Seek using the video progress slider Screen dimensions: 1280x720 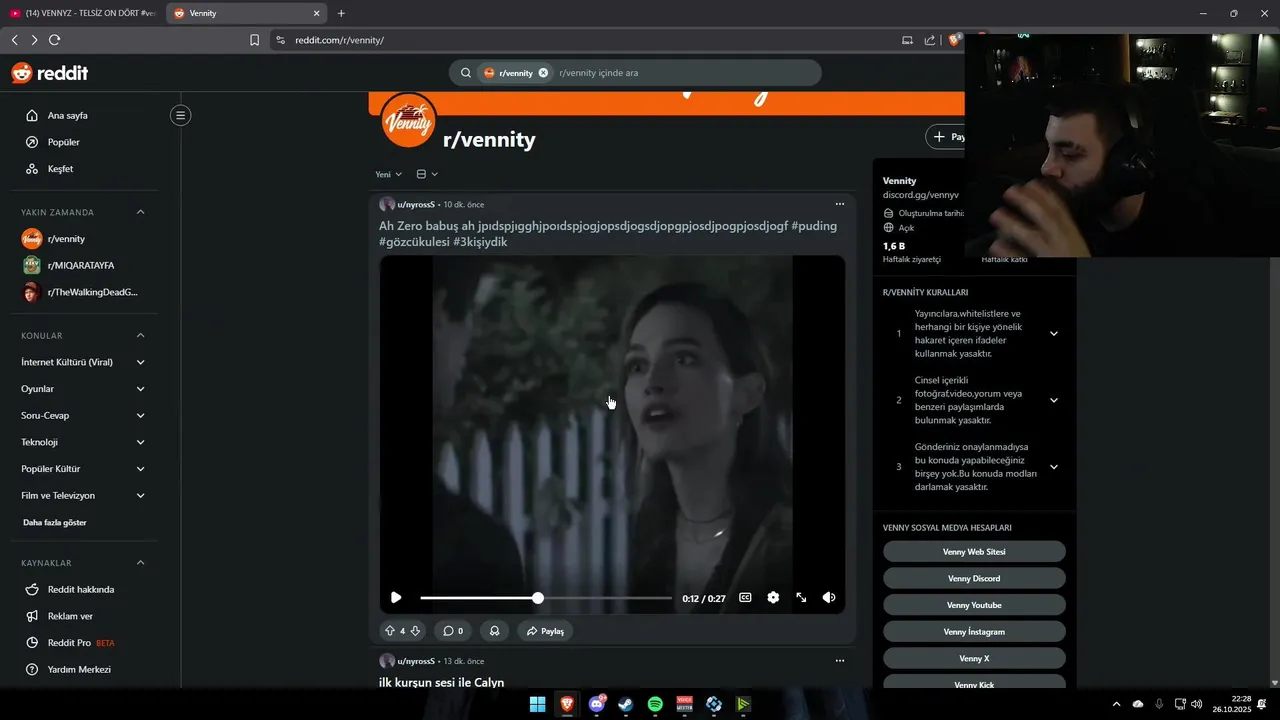coord(546,598)
